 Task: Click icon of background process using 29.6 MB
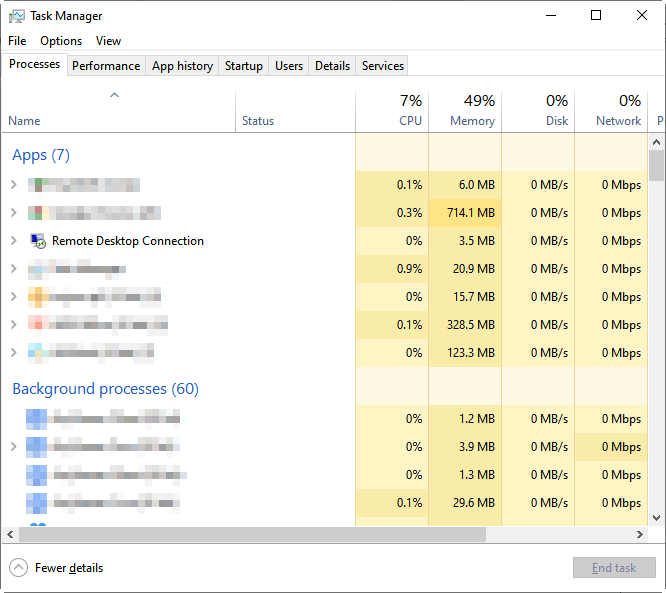point(37,503)
